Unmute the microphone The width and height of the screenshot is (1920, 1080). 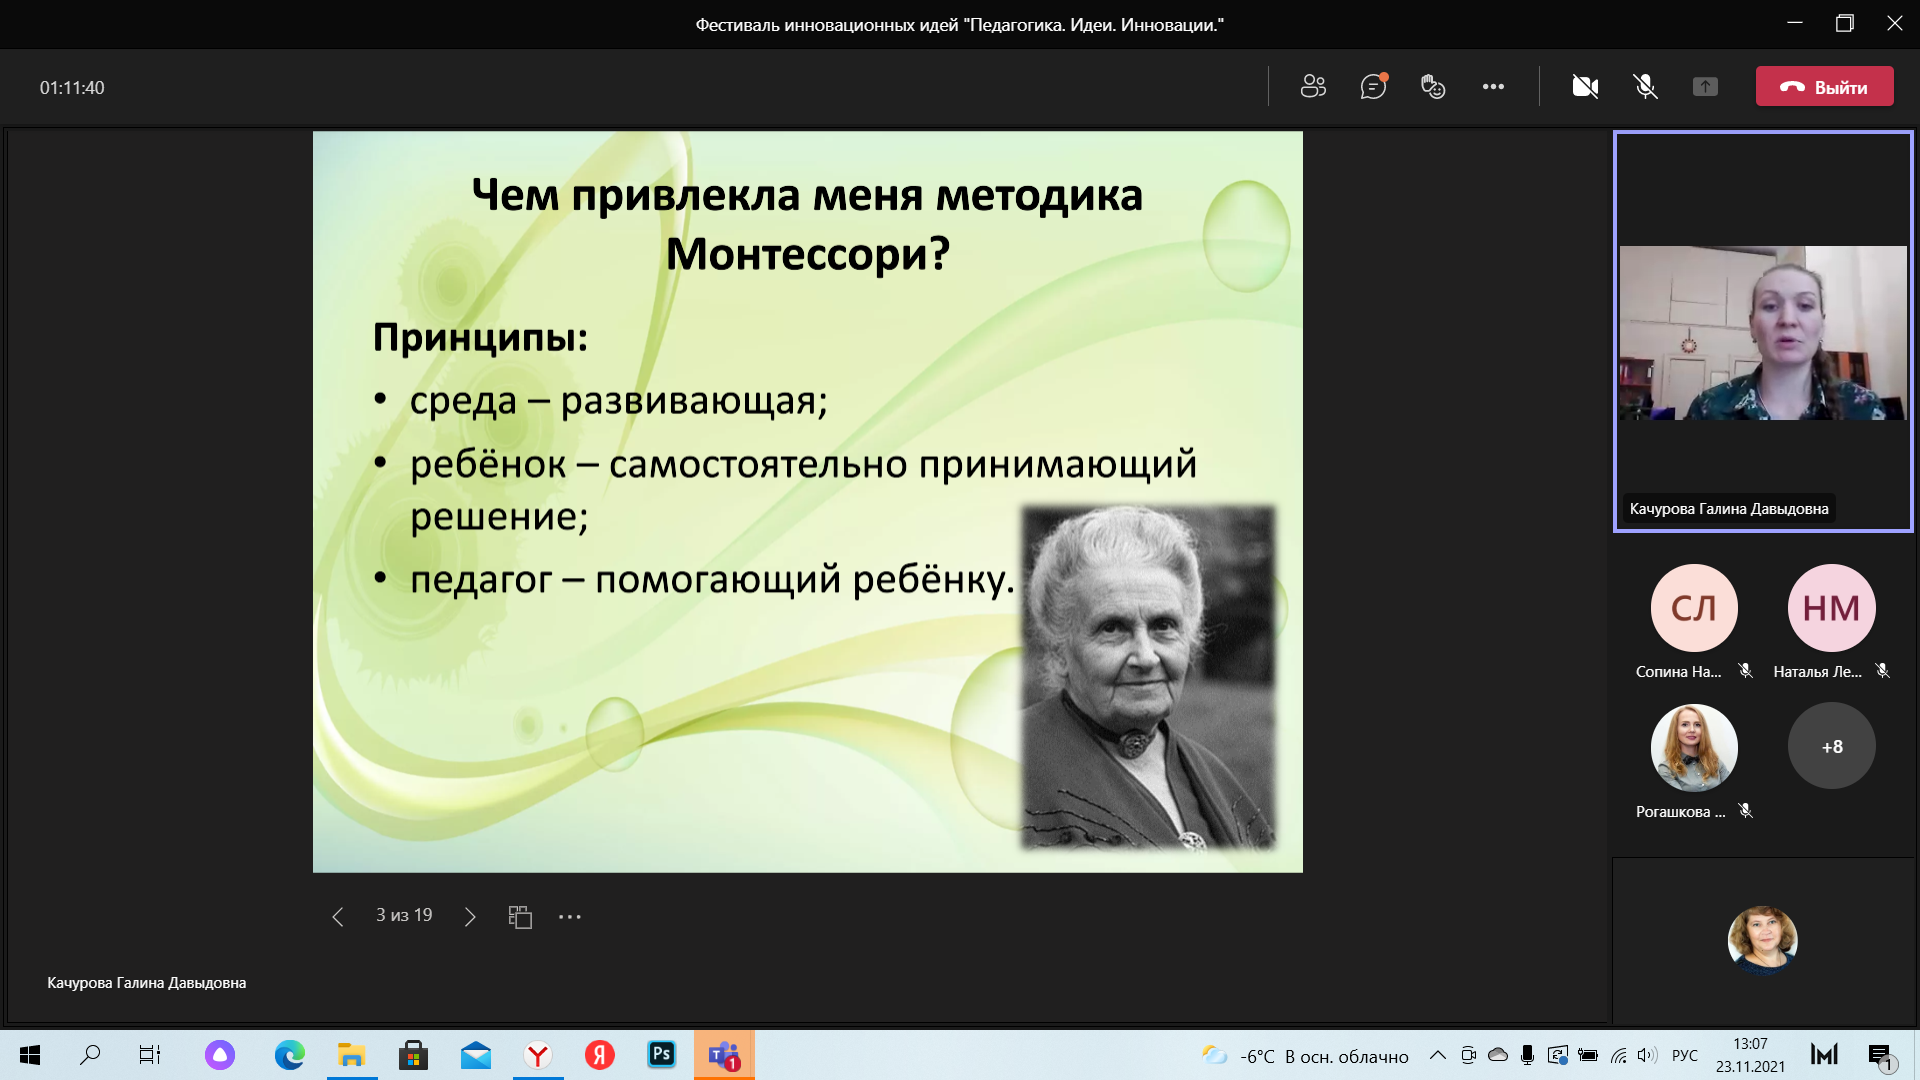[1645, 87]
